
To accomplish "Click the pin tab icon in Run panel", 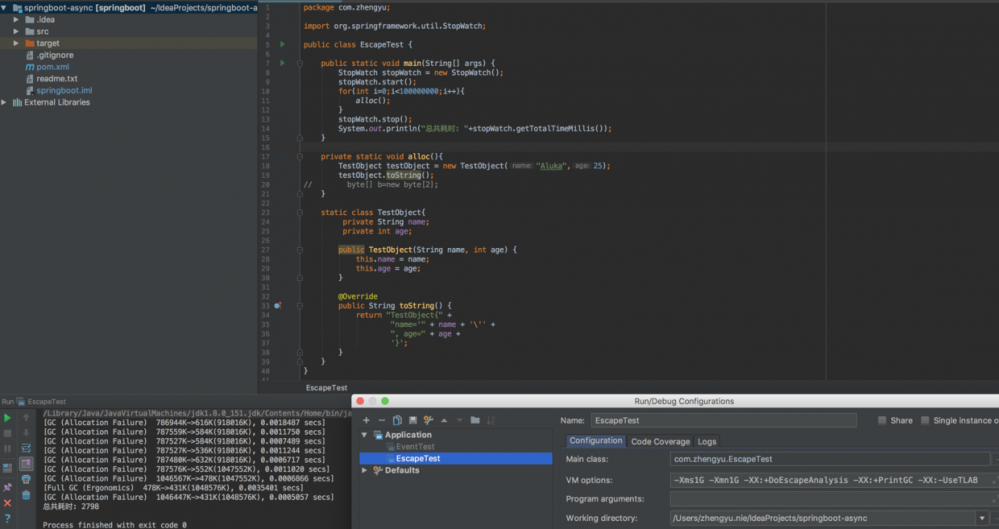I will coord(7,488).
